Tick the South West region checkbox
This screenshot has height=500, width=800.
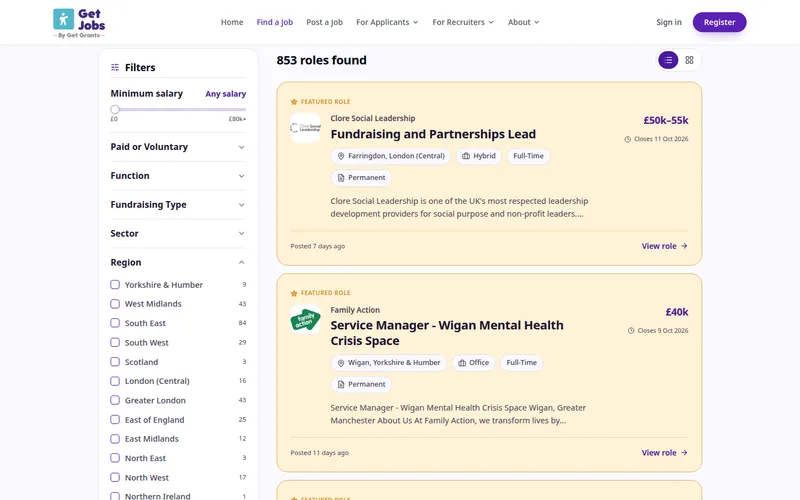pyautogui.click(x=115, y=342)
